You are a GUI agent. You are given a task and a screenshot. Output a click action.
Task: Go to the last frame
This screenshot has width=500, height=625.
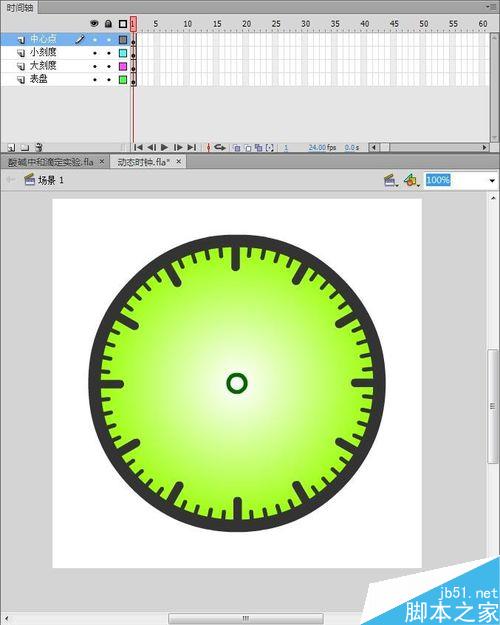(x=191, y=147)
